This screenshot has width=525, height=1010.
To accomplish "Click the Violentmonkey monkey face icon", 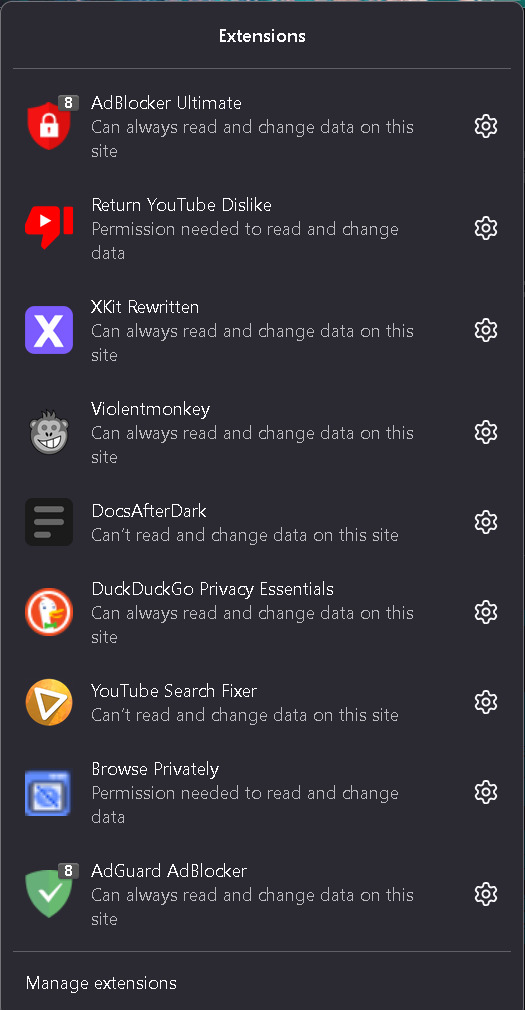I will pyautogui.click(x=49, y=432).
